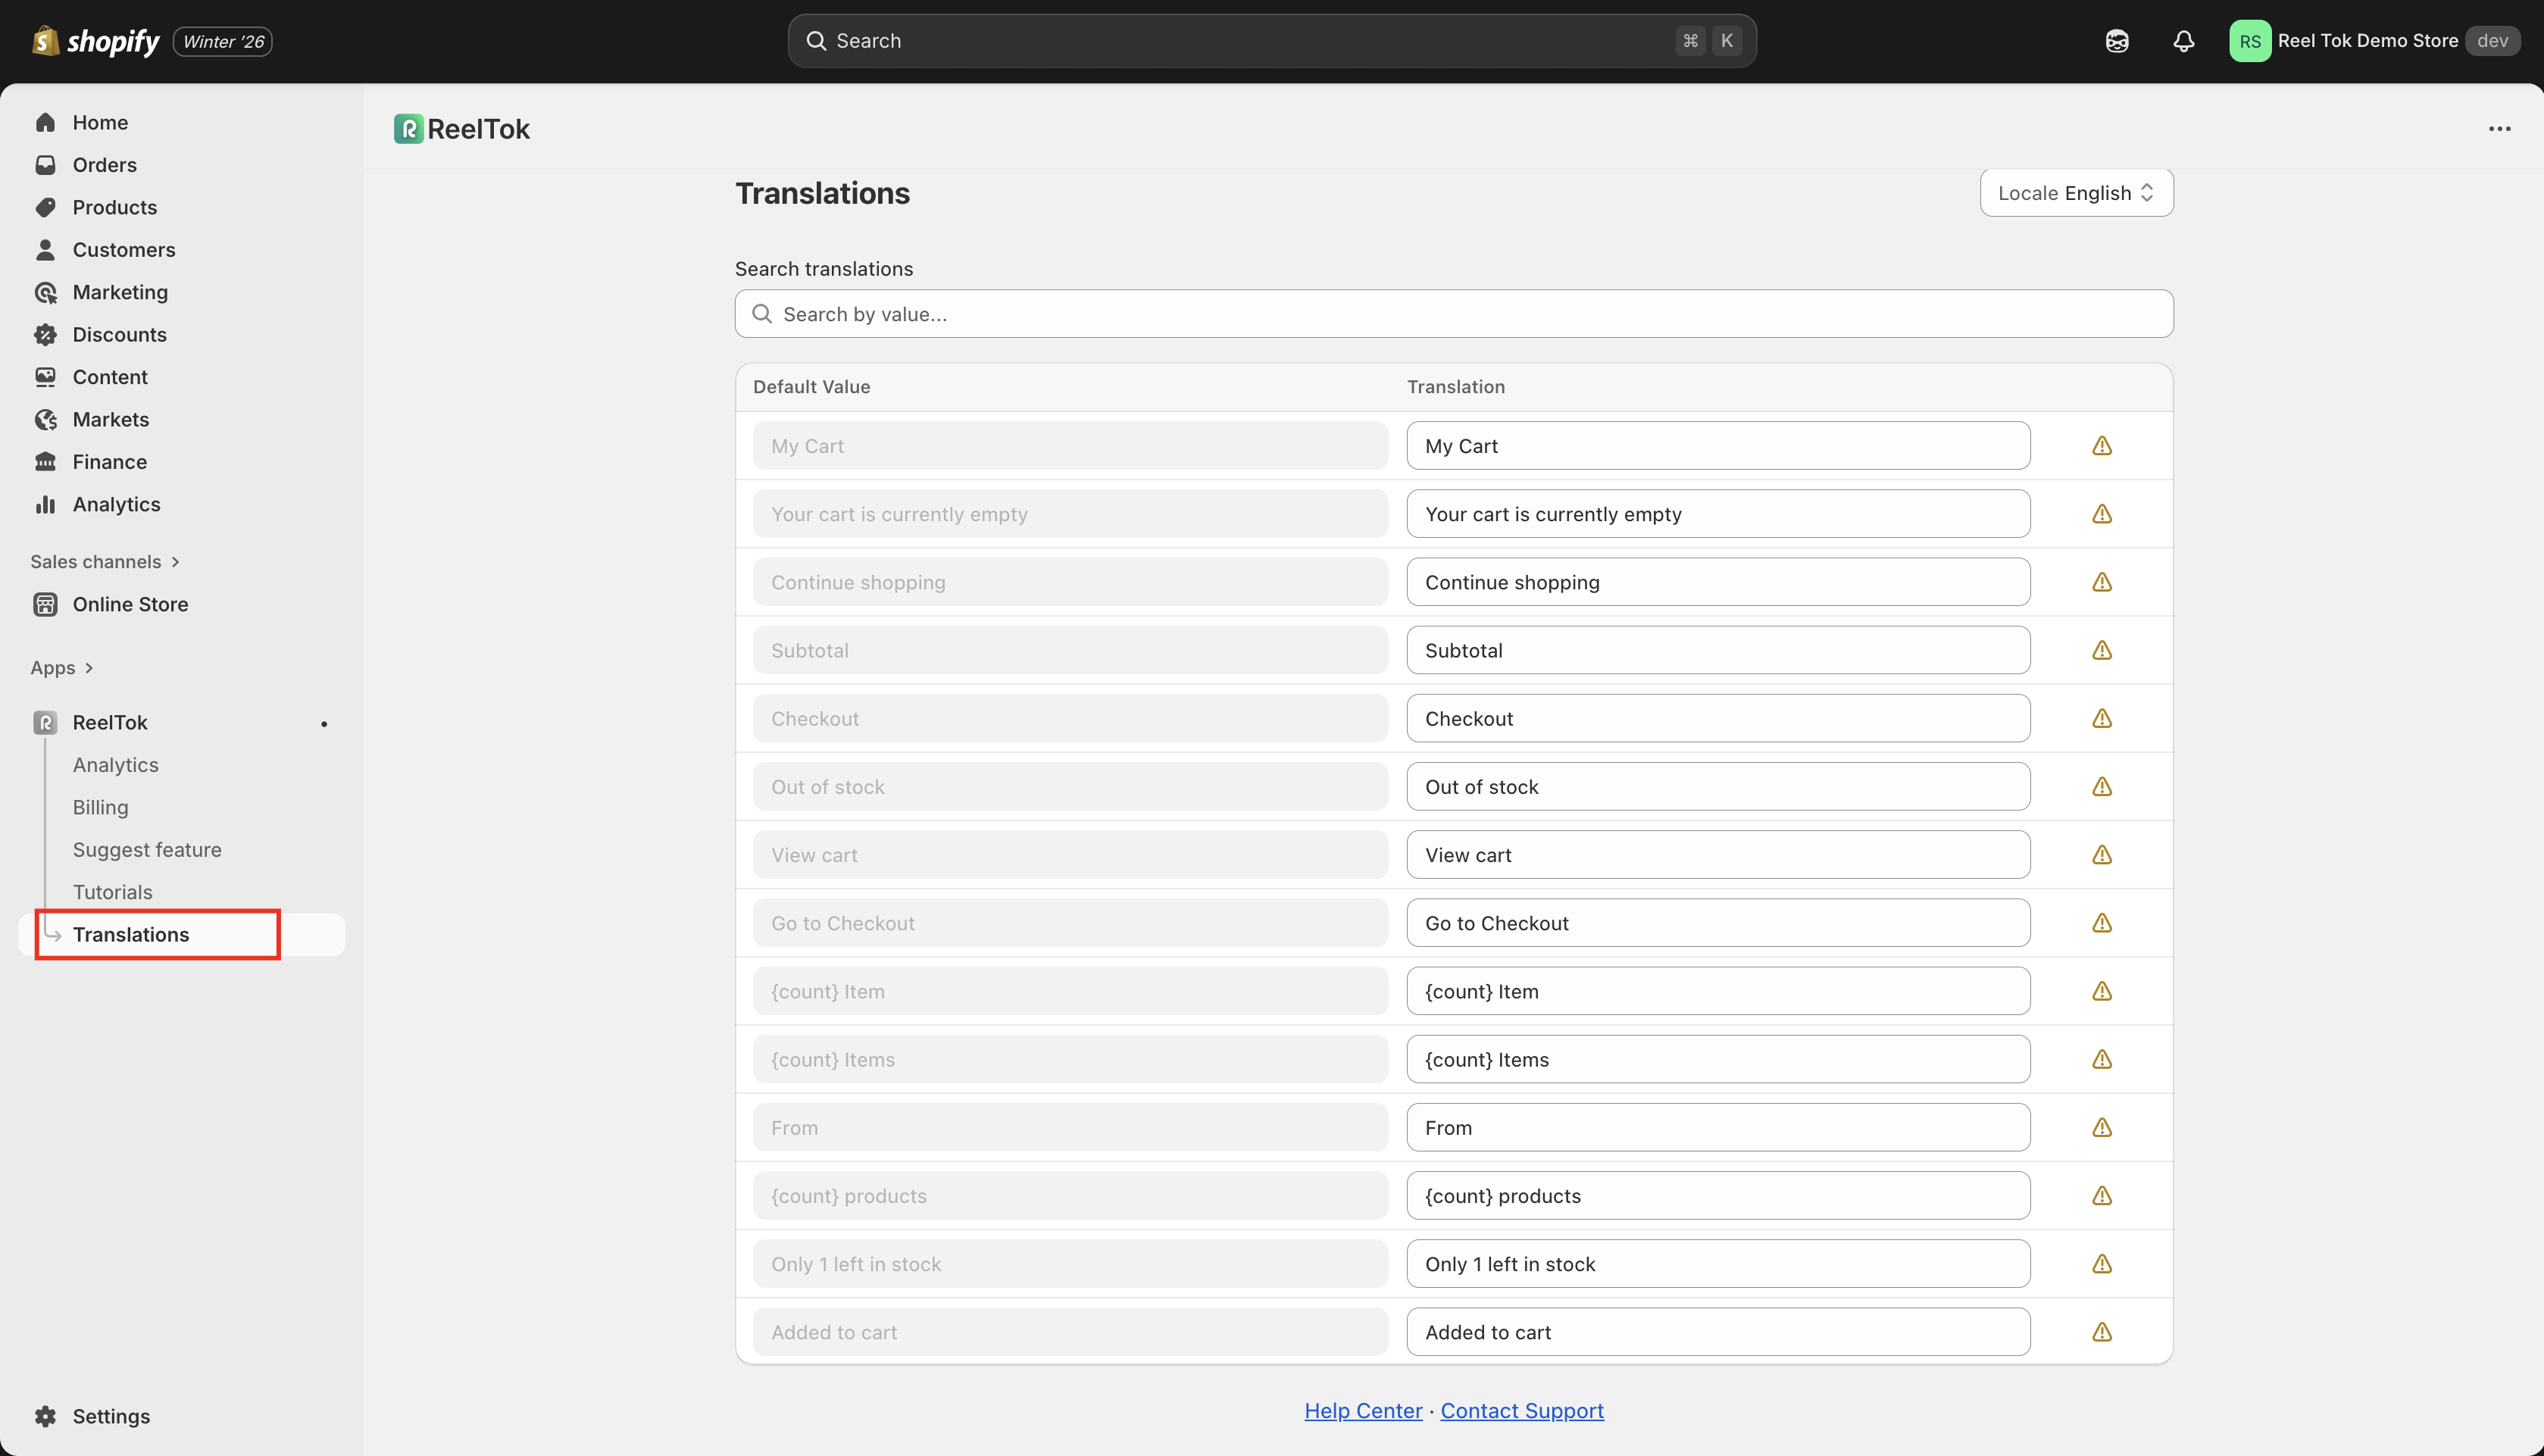Click the Contact Support link
Viewport: 2544px width, 1456px height.
point(1521,1410)
